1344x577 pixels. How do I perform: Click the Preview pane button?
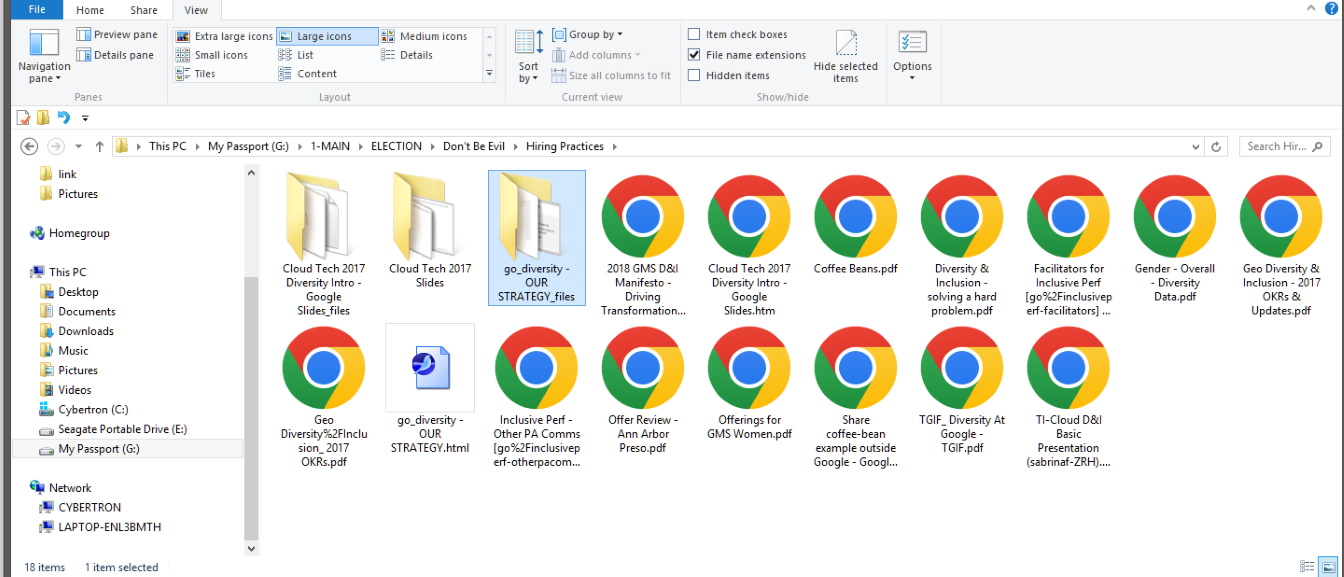tap(116, 35)
